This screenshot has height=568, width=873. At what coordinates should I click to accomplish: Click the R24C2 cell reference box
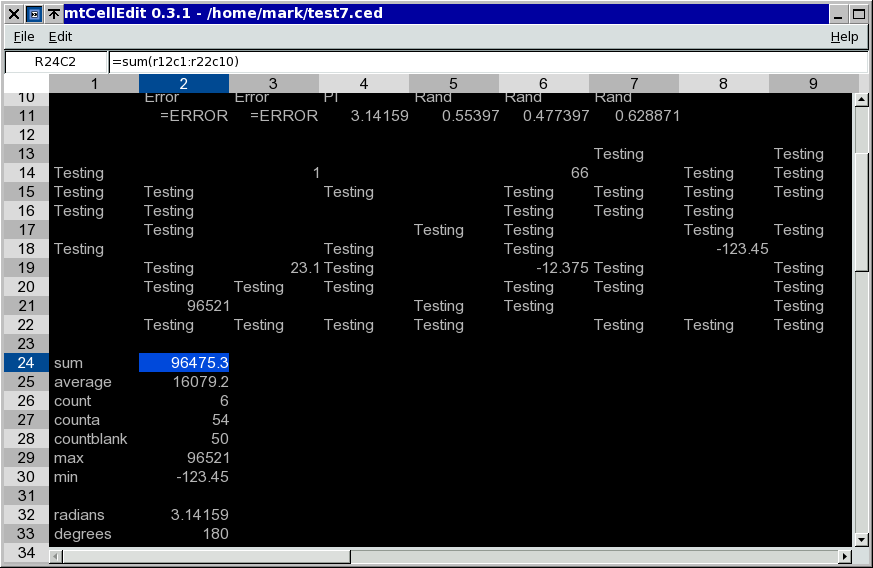(x=55, y=62)
